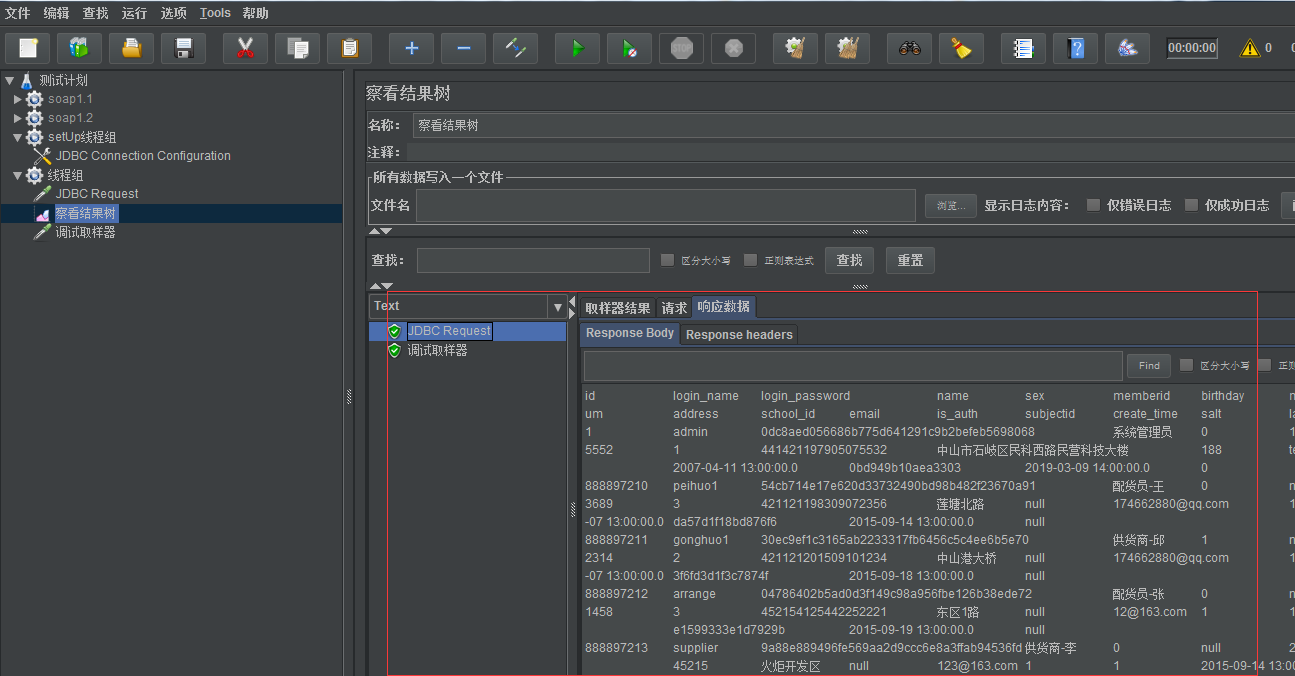The image size is (1295, 676).
Task: Collapse the setUp线程组 tree node
Action: (x=18, y=137)
